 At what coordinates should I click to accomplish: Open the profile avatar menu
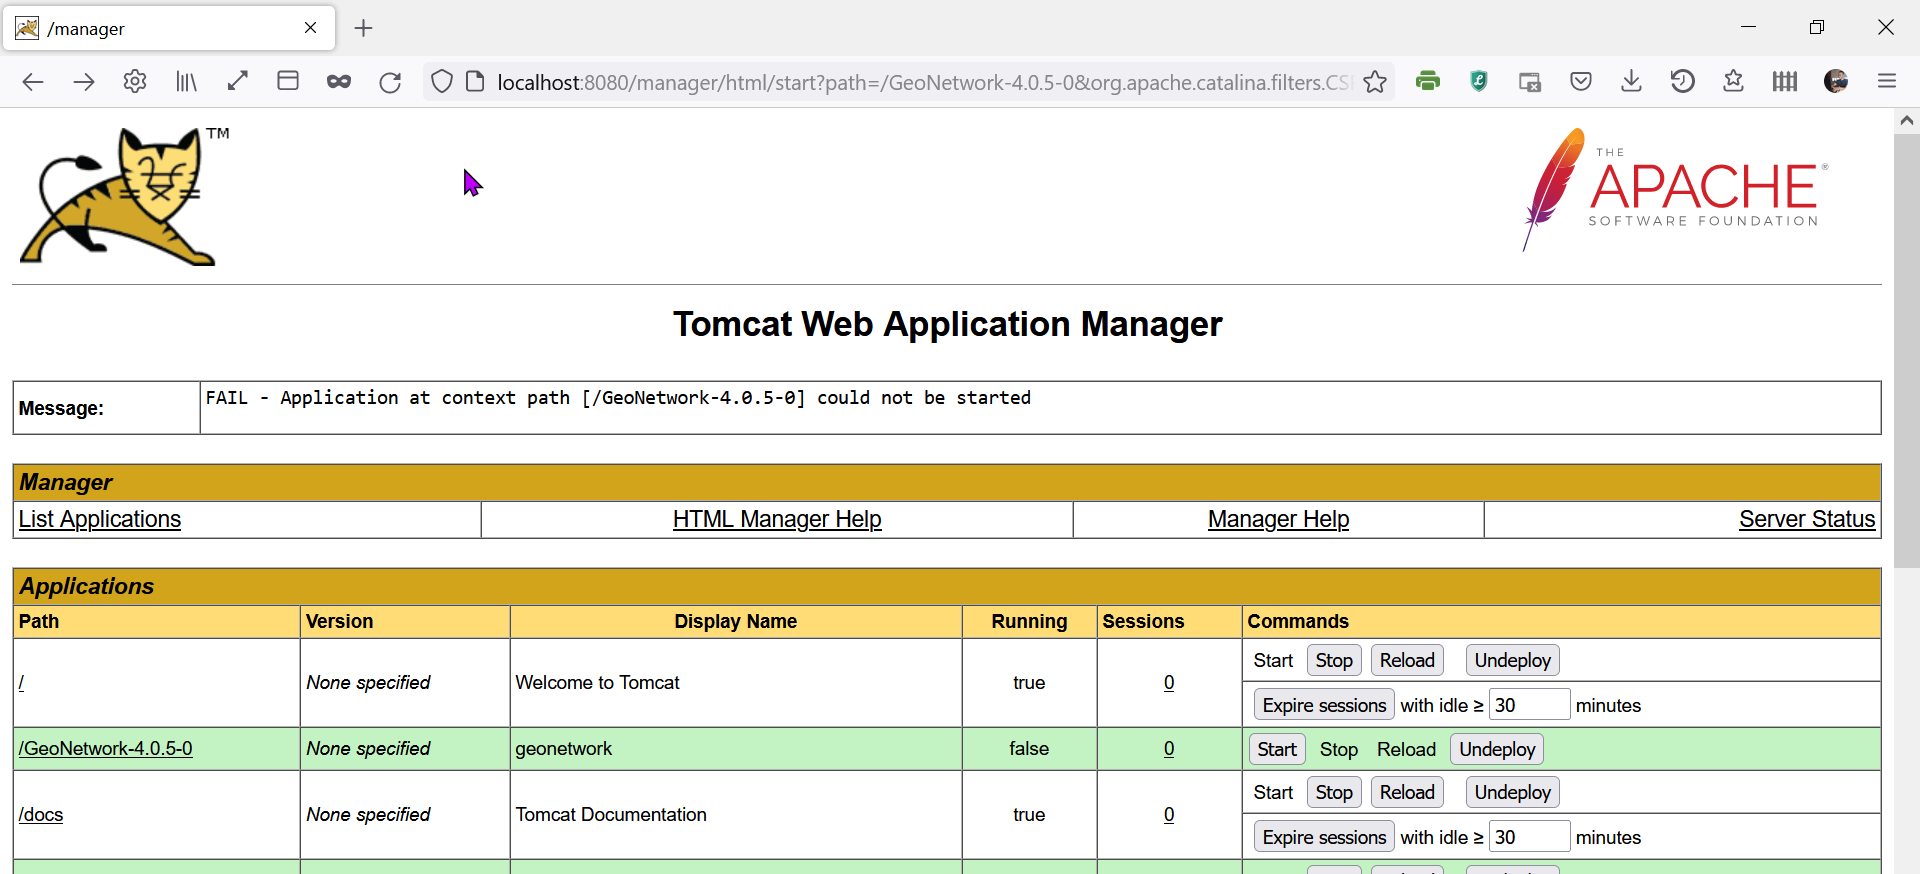click(x=1836, y=82)
